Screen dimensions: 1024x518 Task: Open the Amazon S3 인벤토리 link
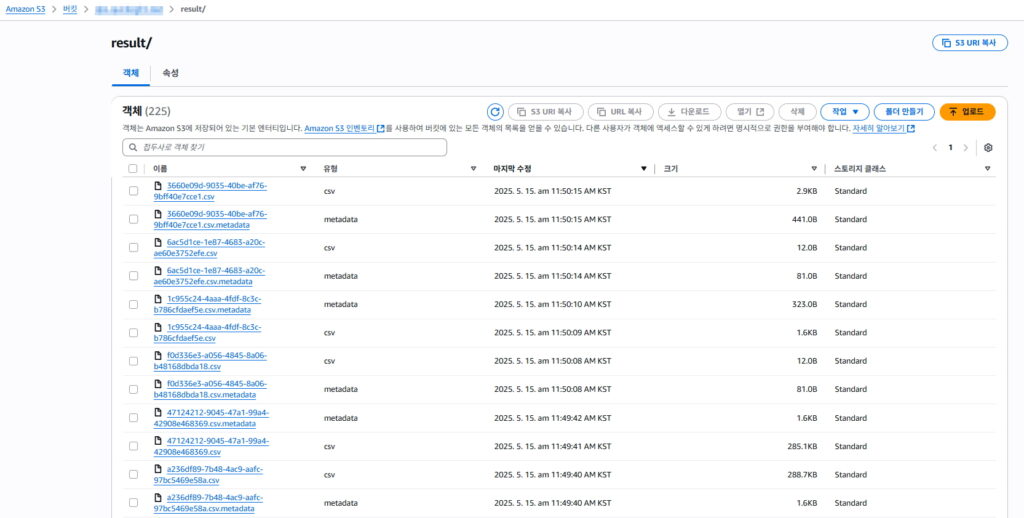coord(344,129)
